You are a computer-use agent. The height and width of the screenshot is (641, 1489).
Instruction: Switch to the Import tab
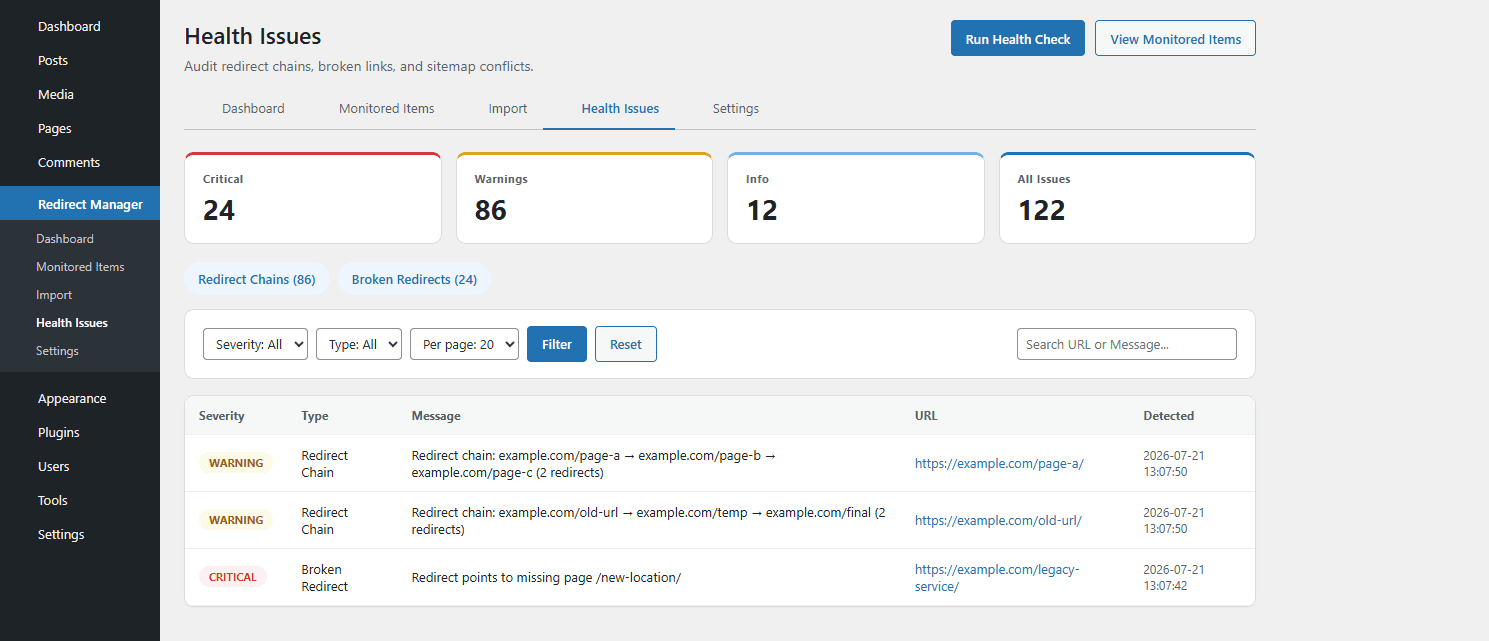(x=508, y=108)
